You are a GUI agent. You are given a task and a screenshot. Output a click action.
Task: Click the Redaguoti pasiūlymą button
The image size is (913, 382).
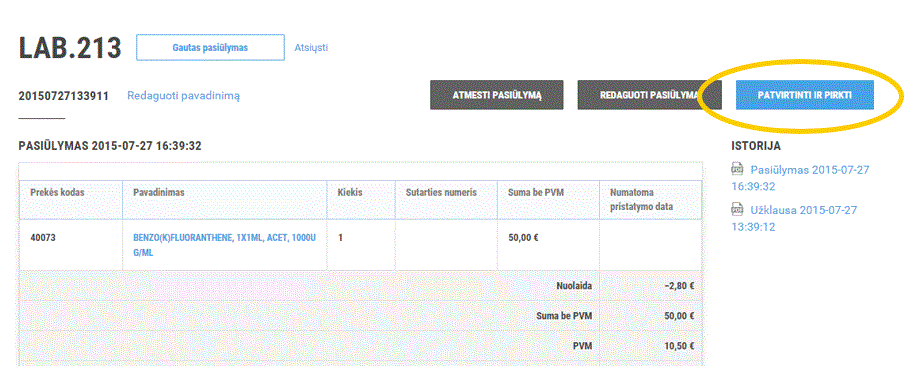[649, 95]
